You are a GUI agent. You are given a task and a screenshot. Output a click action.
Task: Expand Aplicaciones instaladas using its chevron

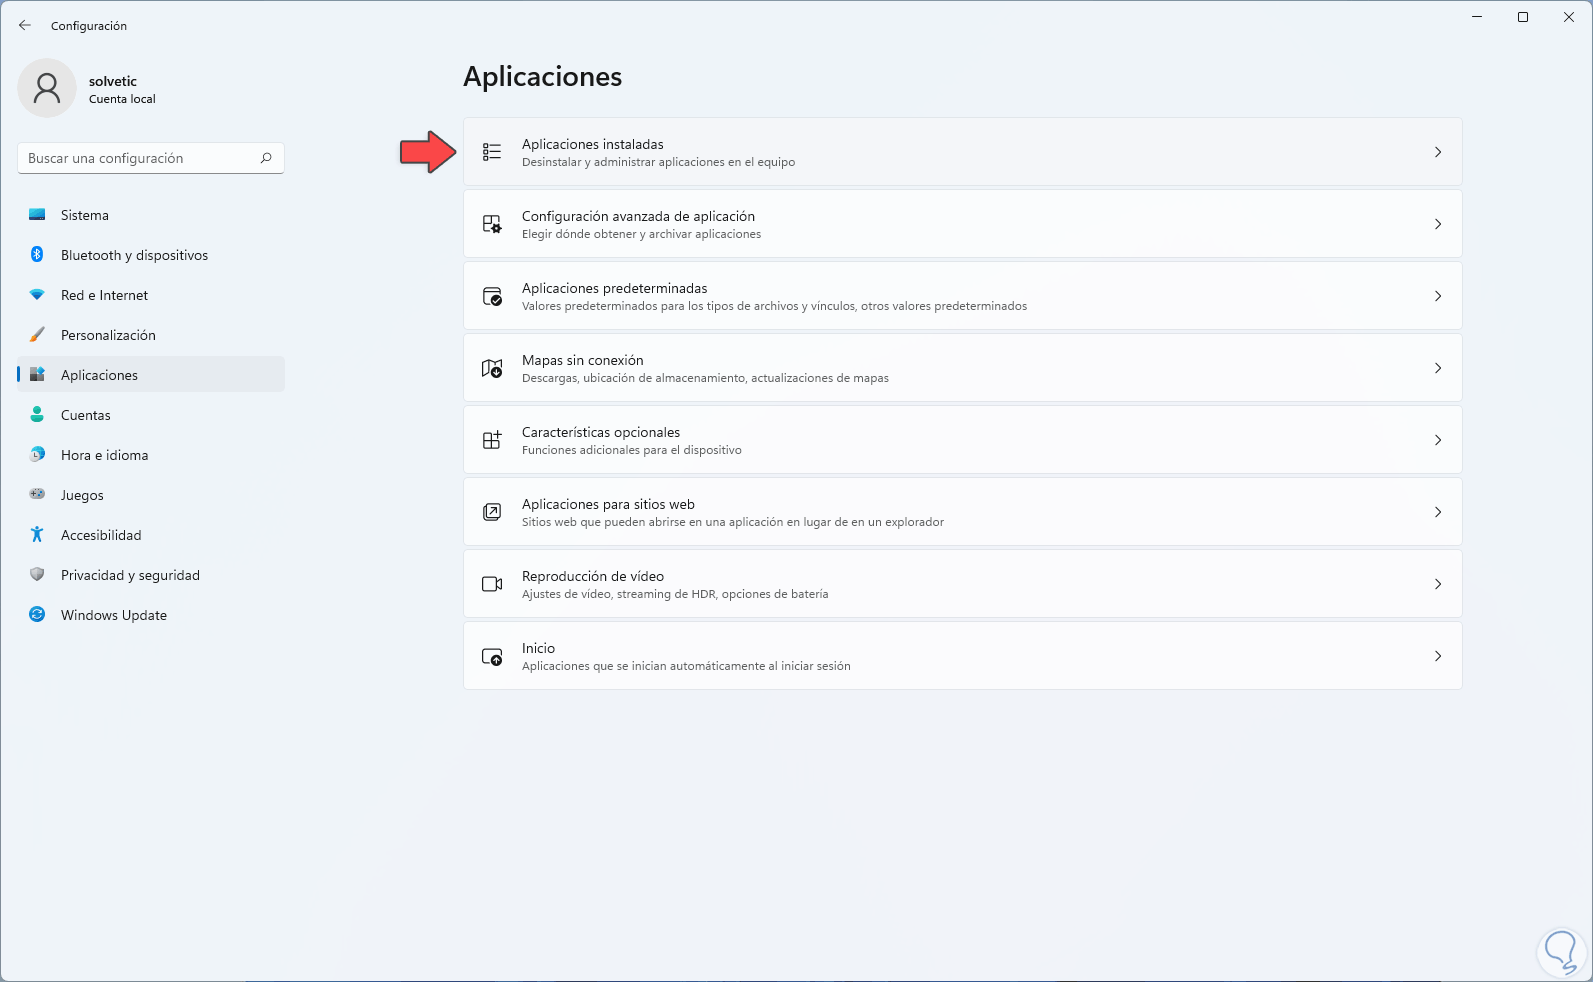(1437, 152)
